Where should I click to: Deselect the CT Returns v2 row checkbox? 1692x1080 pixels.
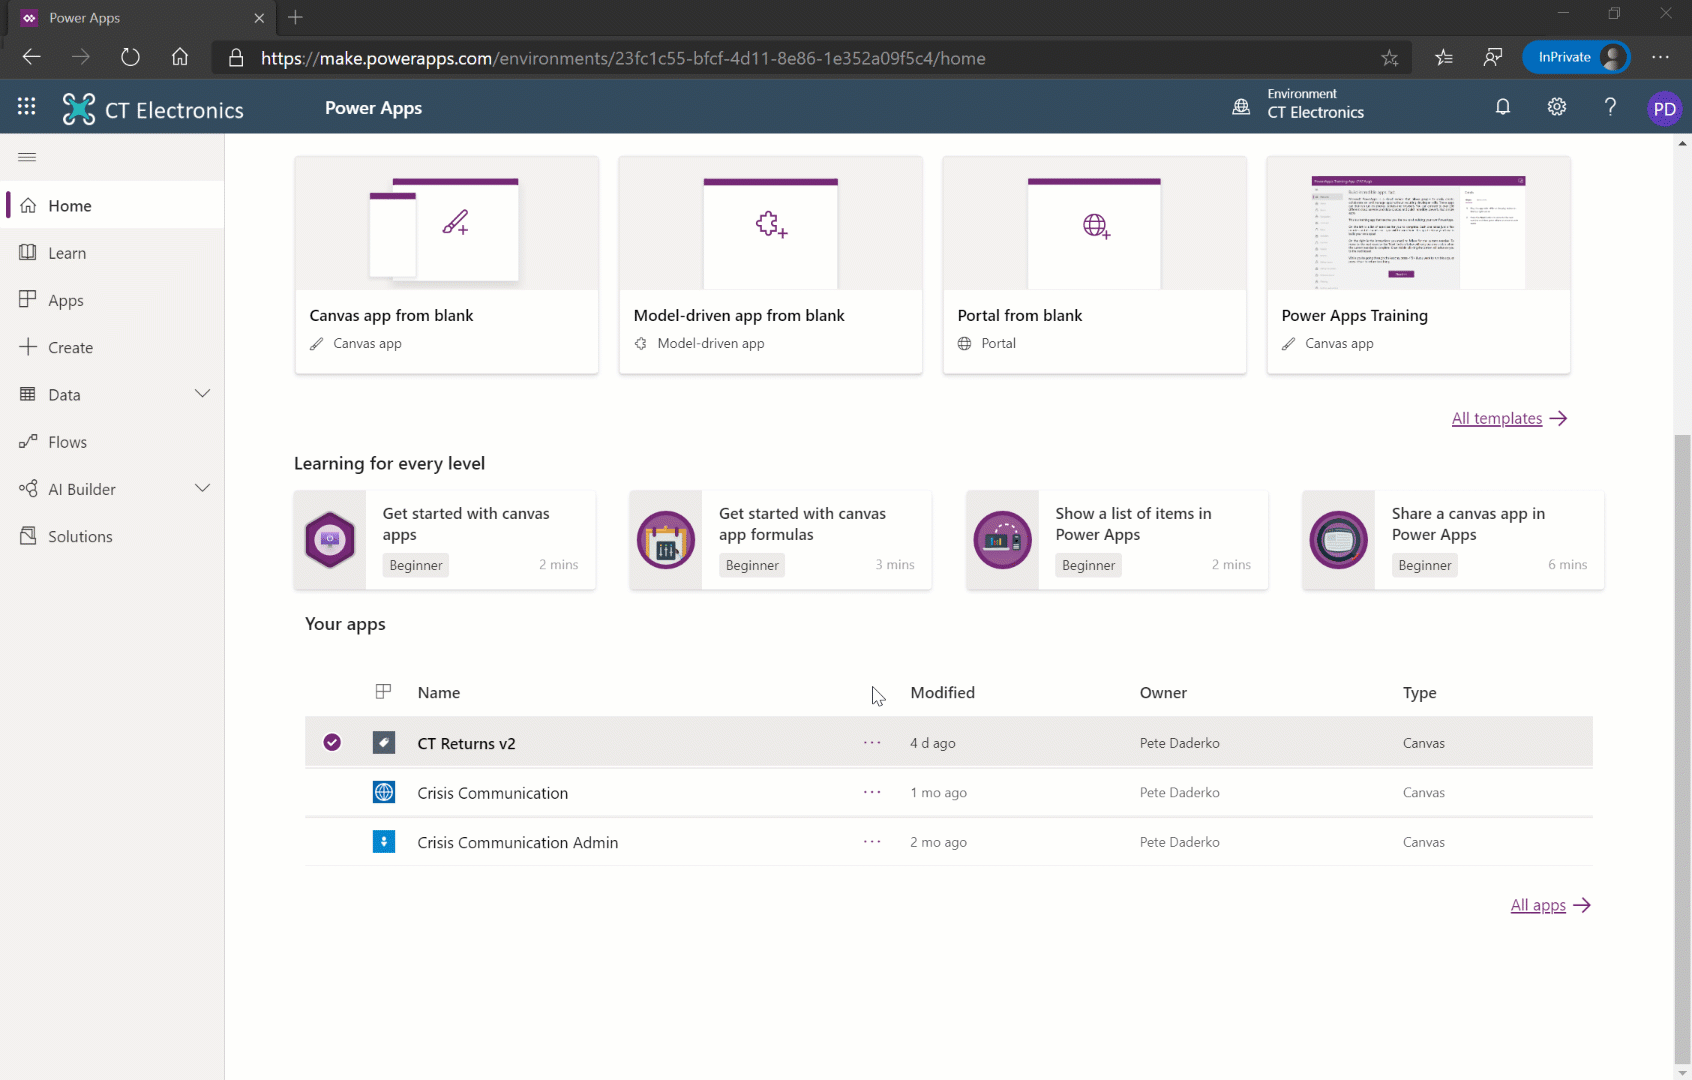[x=331, y=742]
